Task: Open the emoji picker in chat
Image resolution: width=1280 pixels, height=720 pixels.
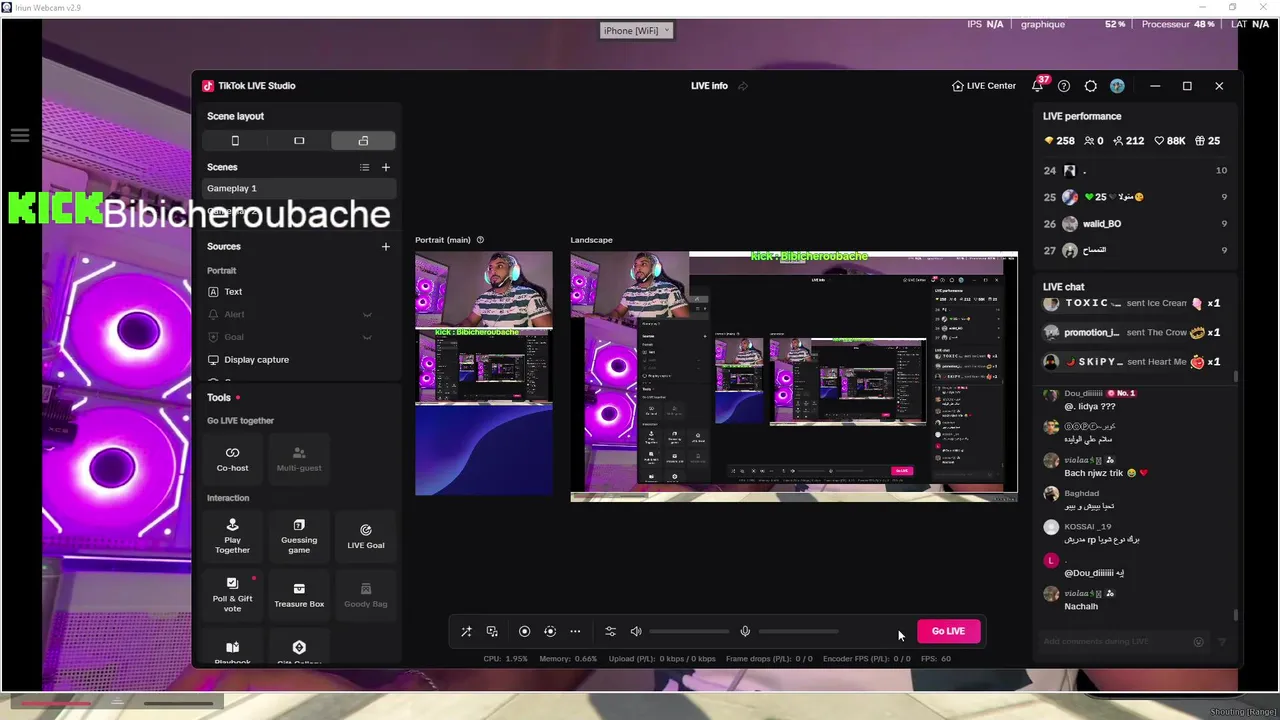Action: [x=1199, y=642]
